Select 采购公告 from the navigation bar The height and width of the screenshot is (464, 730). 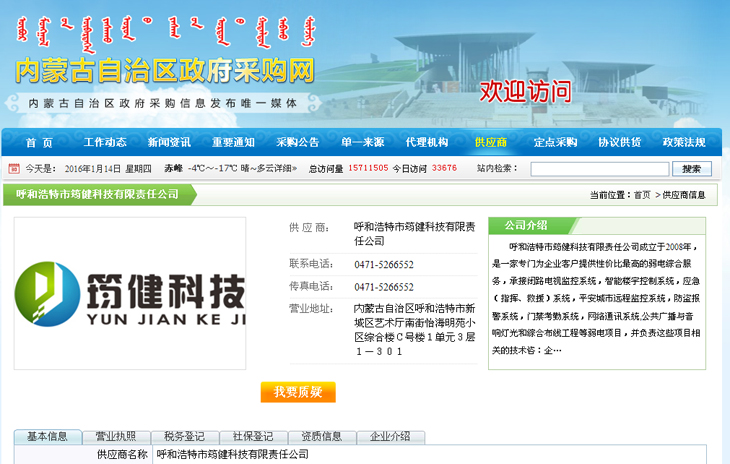point(298,142)
